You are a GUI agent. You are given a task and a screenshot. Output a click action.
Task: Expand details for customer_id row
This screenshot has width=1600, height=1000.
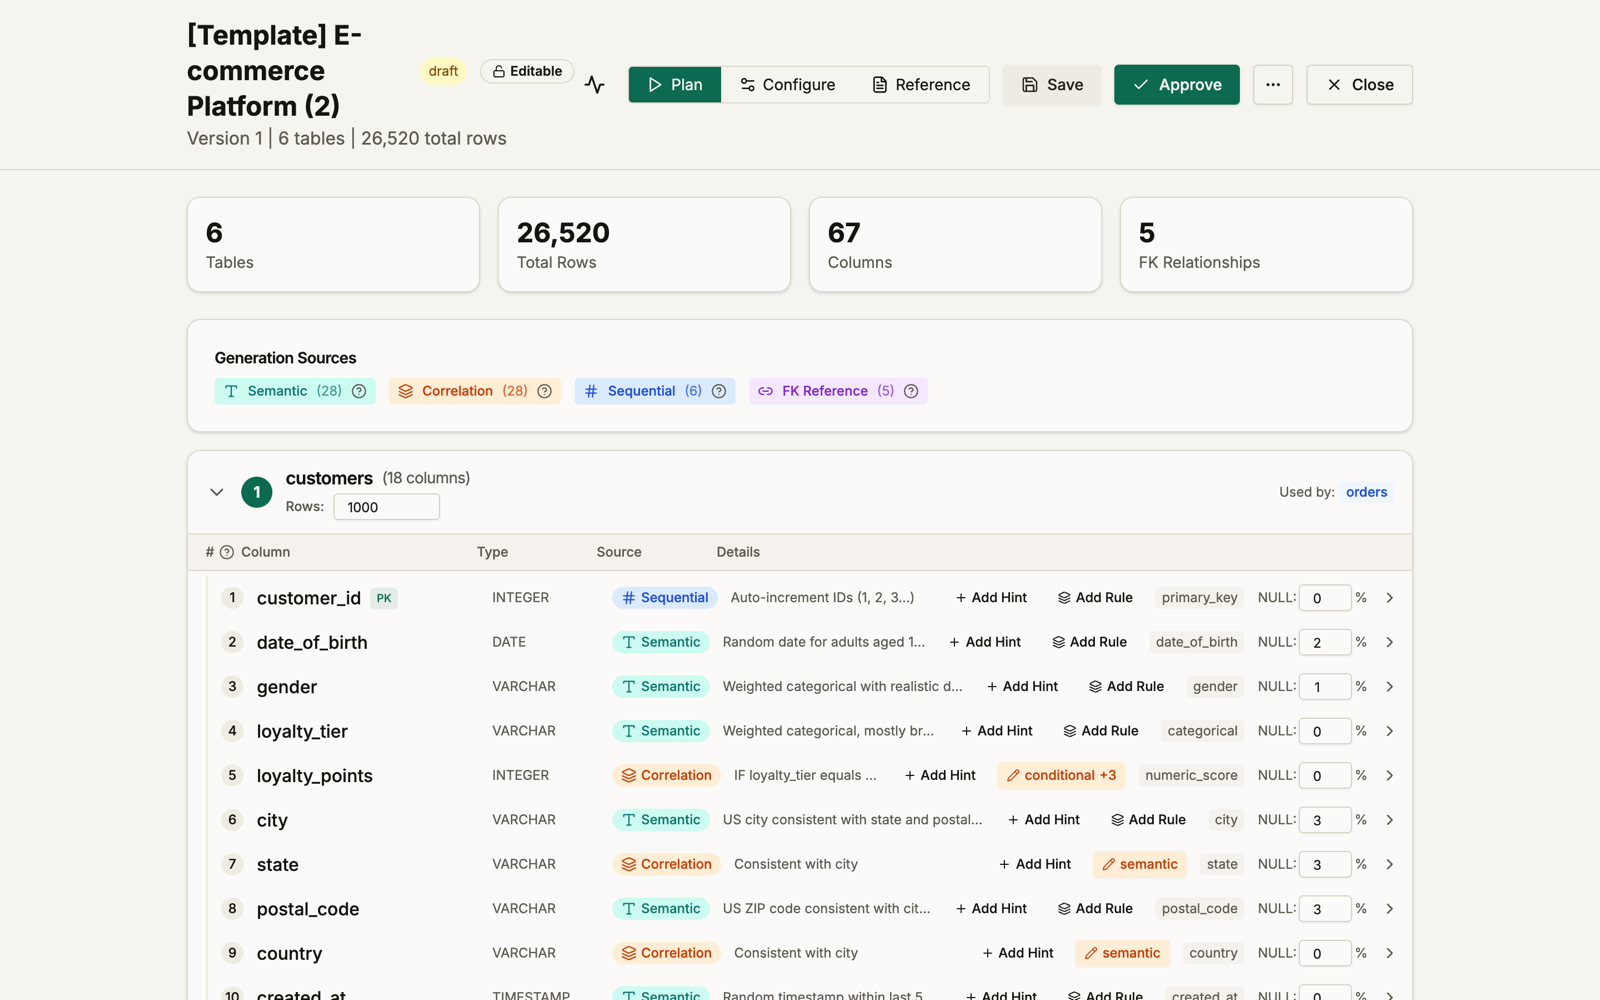[x=1390, y=598]
